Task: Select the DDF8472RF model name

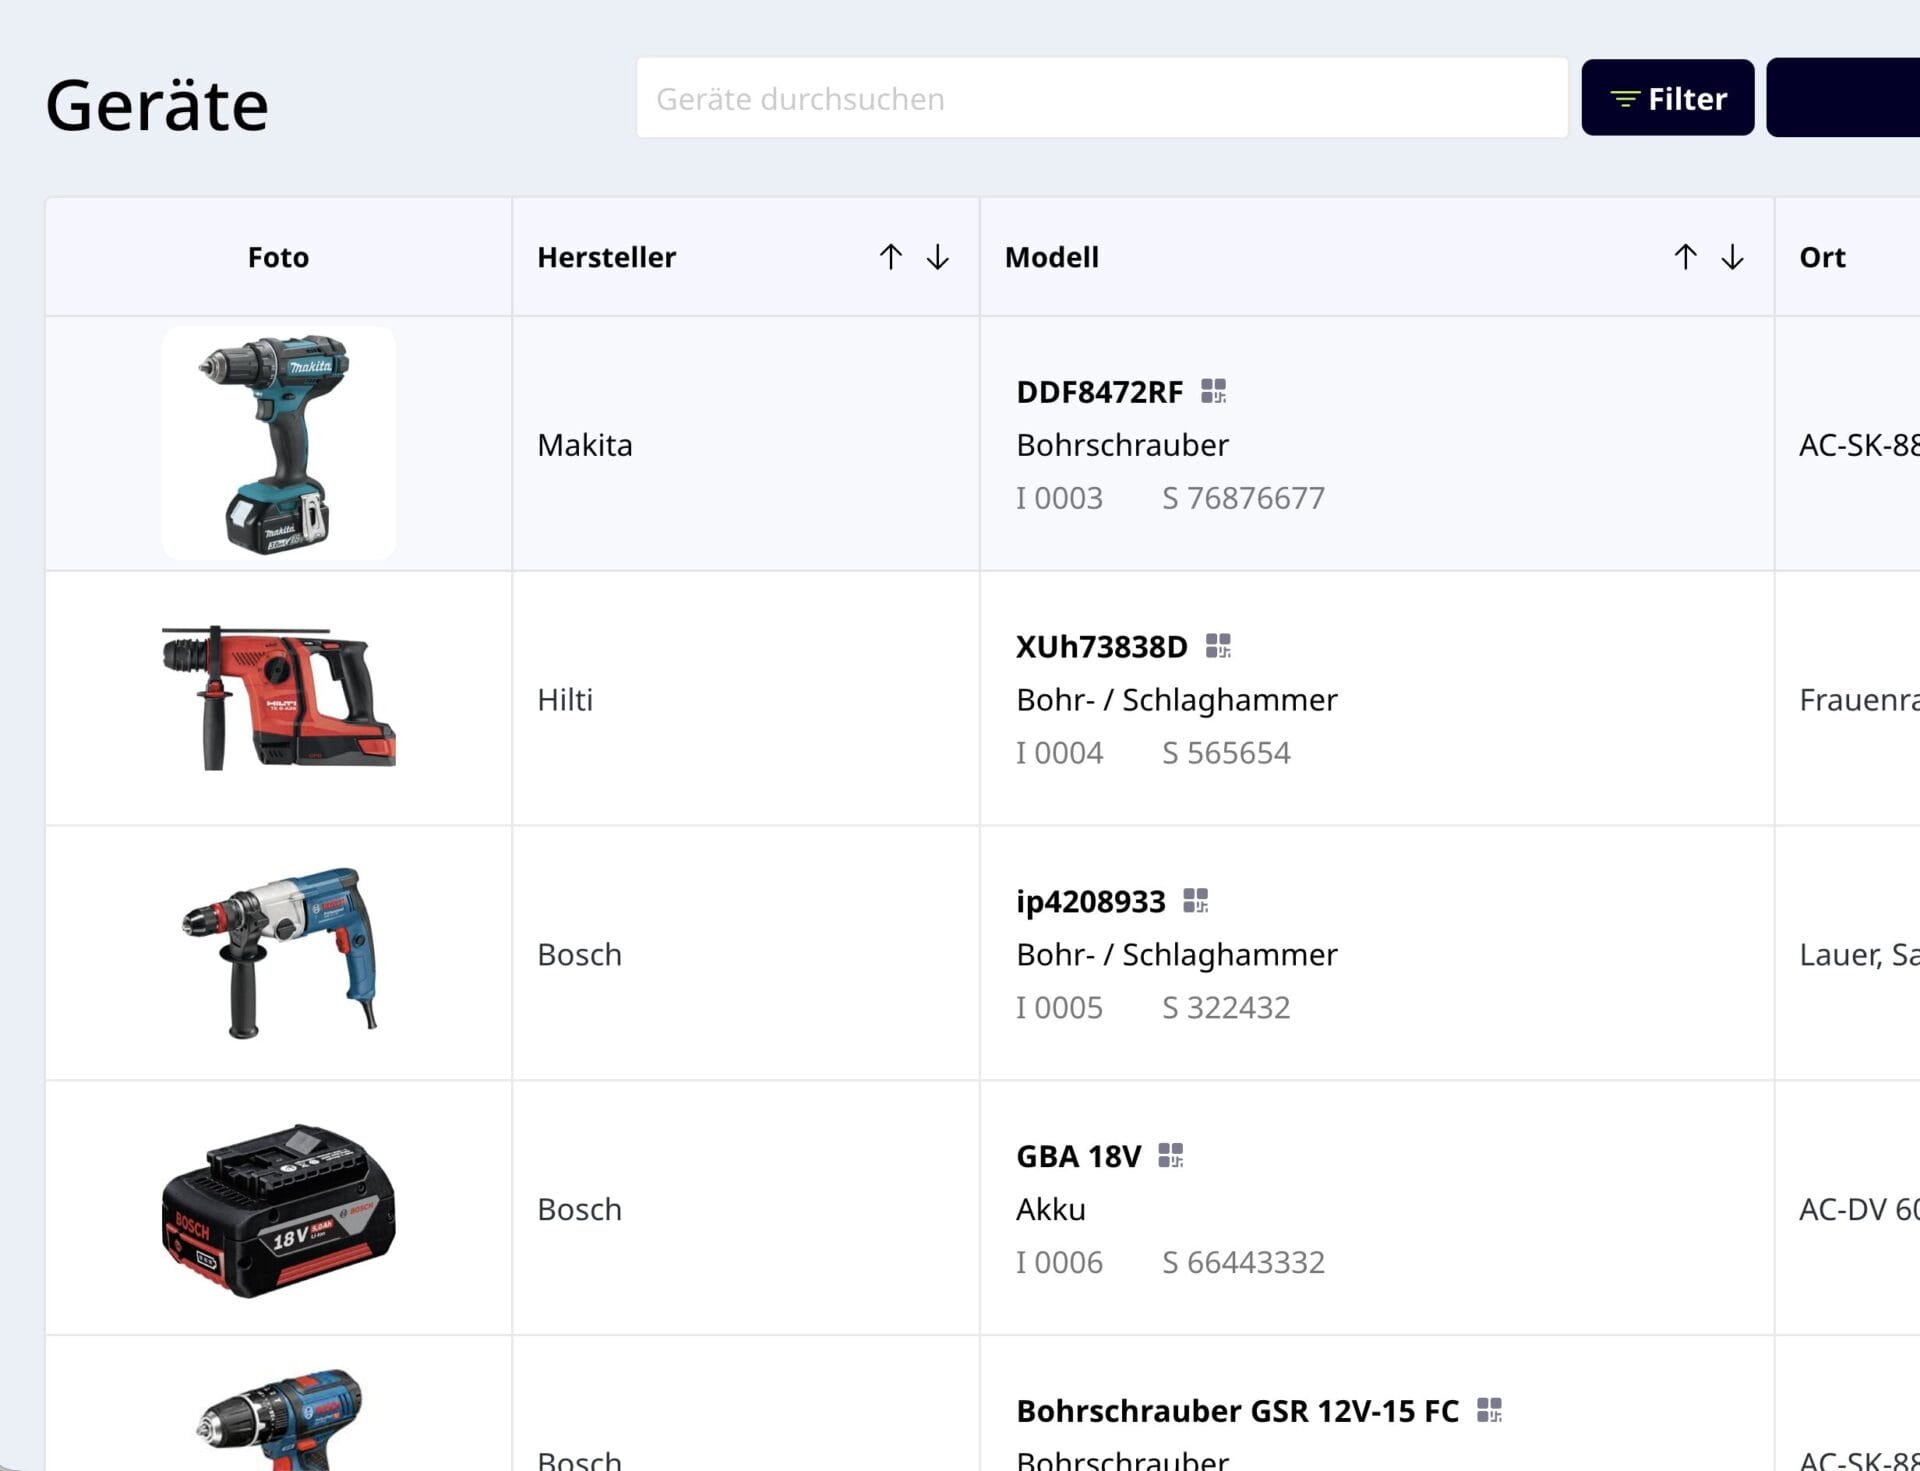Action: click(x=1099, y=392)
